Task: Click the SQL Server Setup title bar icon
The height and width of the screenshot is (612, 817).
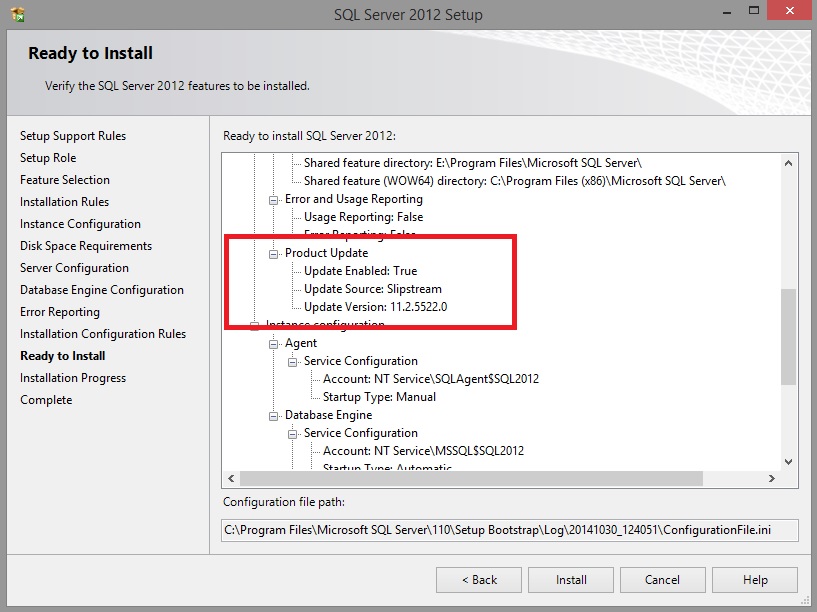Action: coord(18,14)
